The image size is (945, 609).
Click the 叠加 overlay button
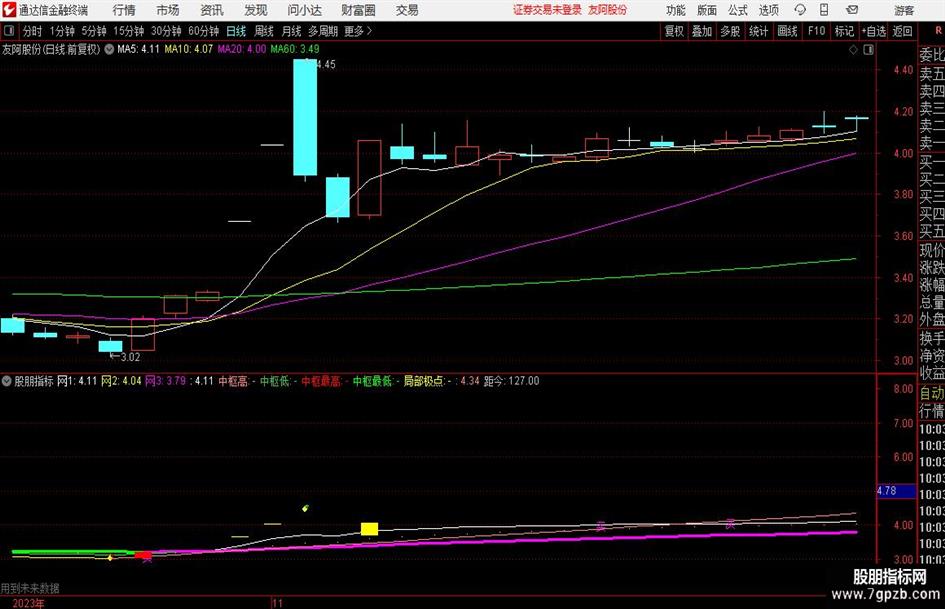702,31
